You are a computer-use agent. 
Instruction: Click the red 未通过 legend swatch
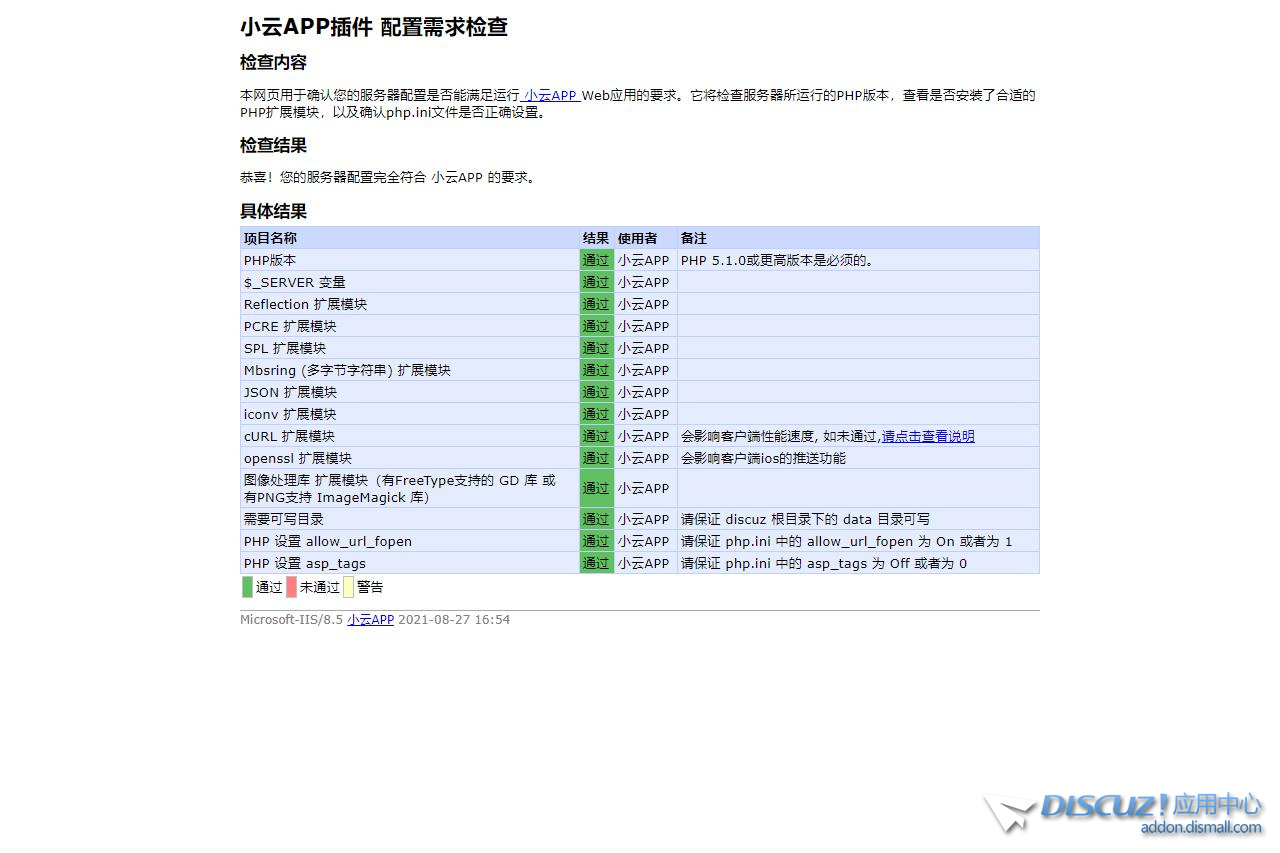coord(291,587)
